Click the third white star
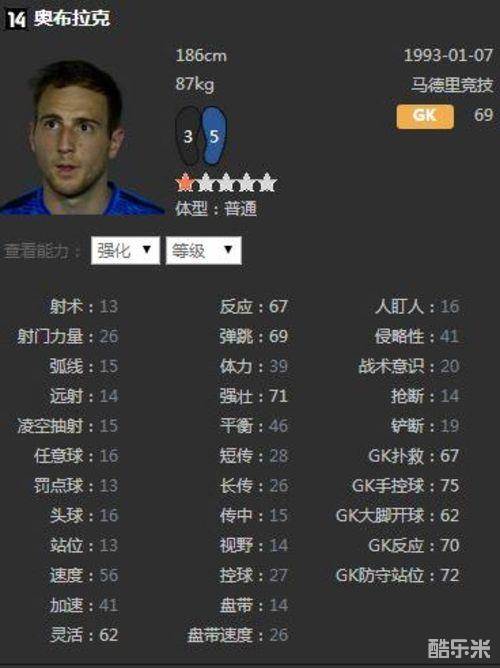The width and height of the screenshot is (500, 668). tap(226, 182)
